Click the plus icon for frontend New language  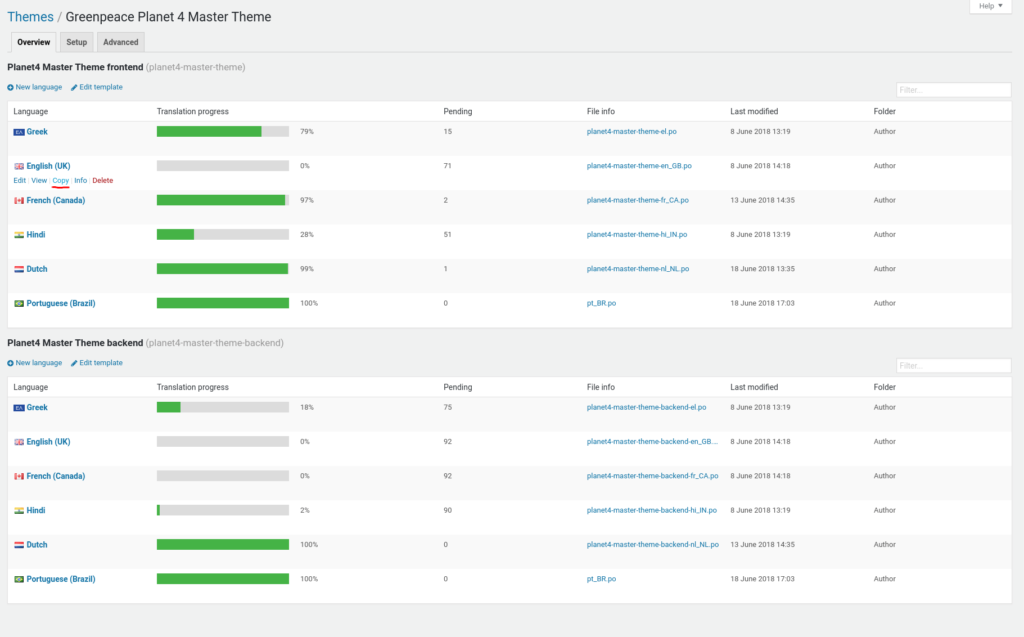pos(10,88)
